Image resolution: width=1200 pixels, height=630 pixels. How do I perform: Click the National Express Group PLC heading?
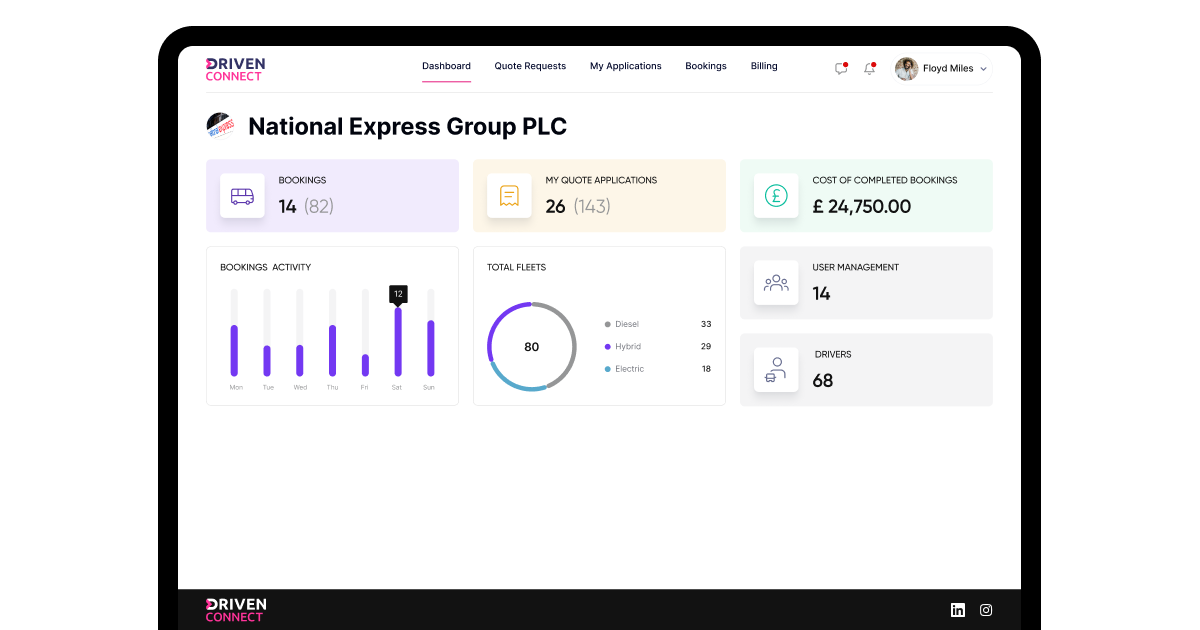407,126
